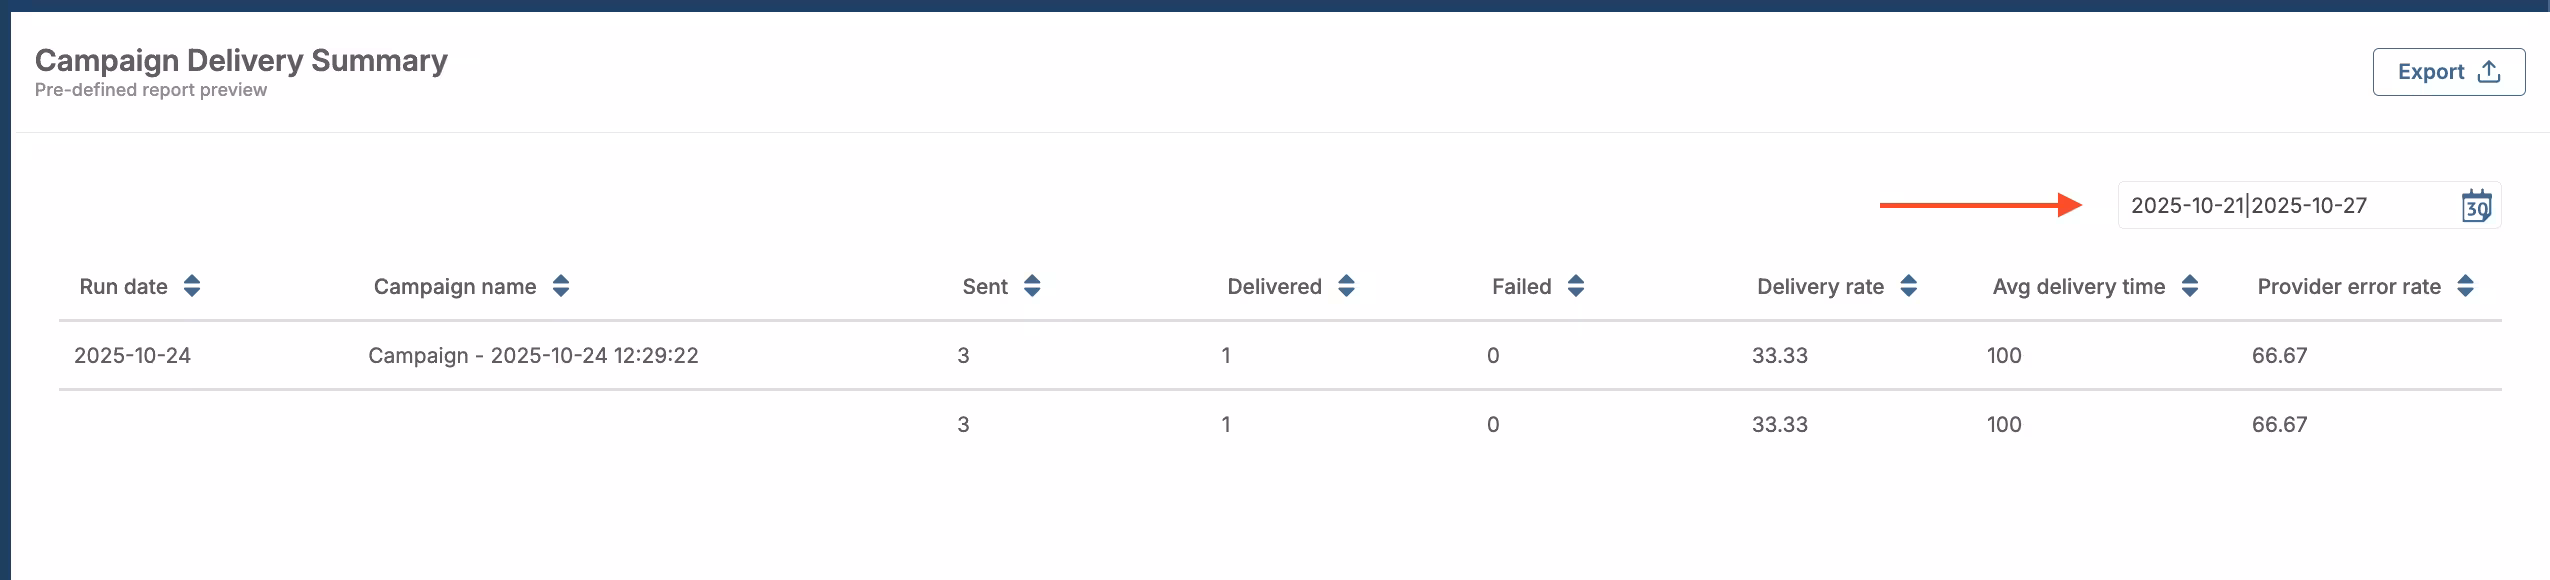Click the sort icon next to Delivered

(x=1347, y=286)
